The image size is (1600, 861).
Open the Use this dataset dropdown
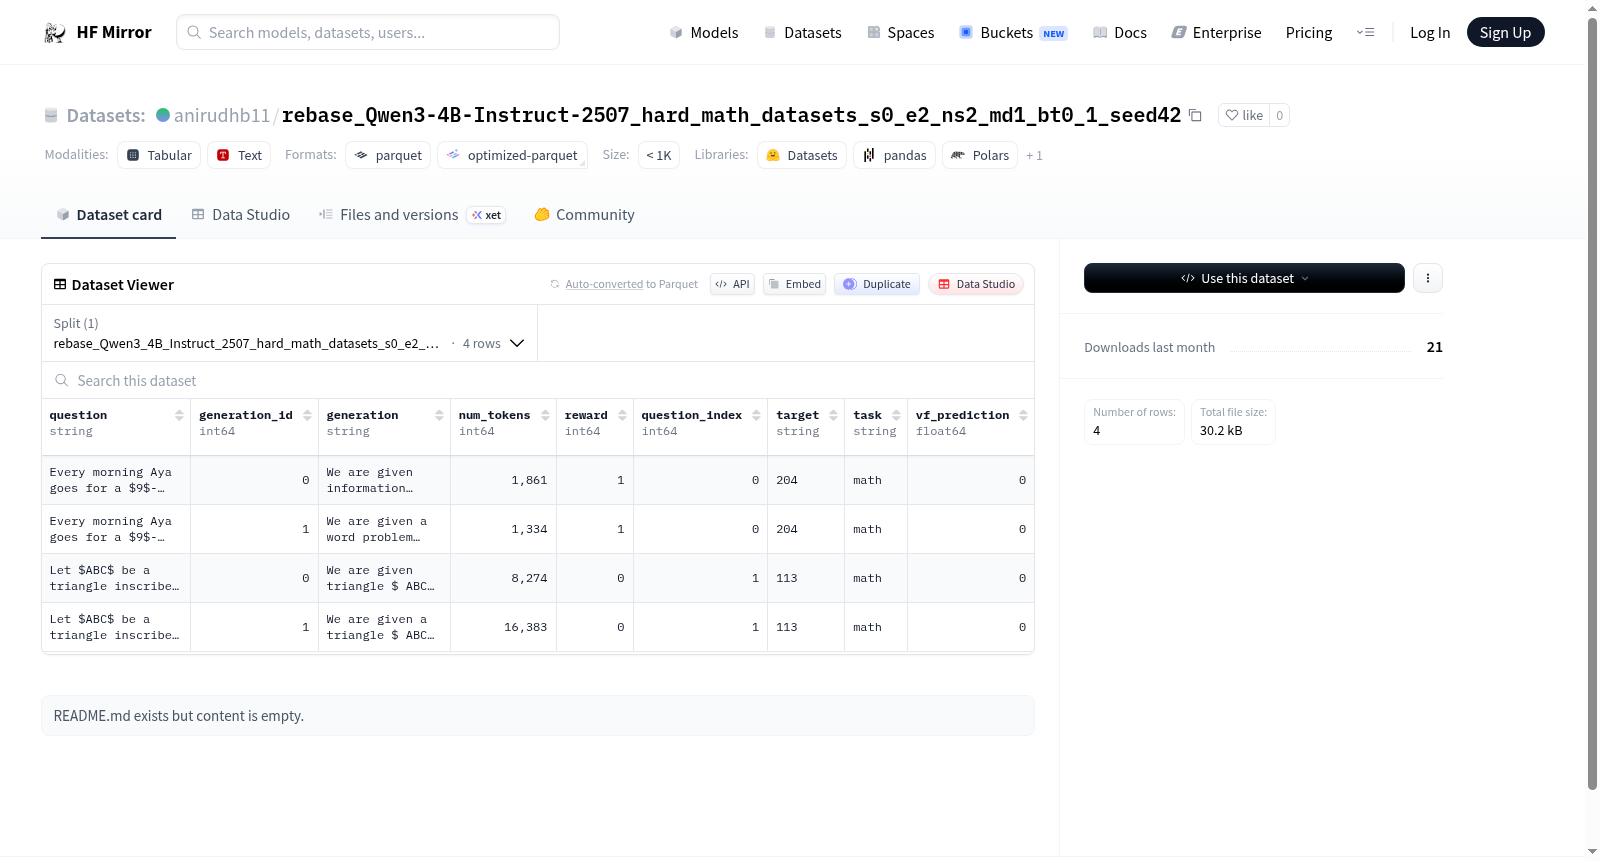click(1244, 278)
